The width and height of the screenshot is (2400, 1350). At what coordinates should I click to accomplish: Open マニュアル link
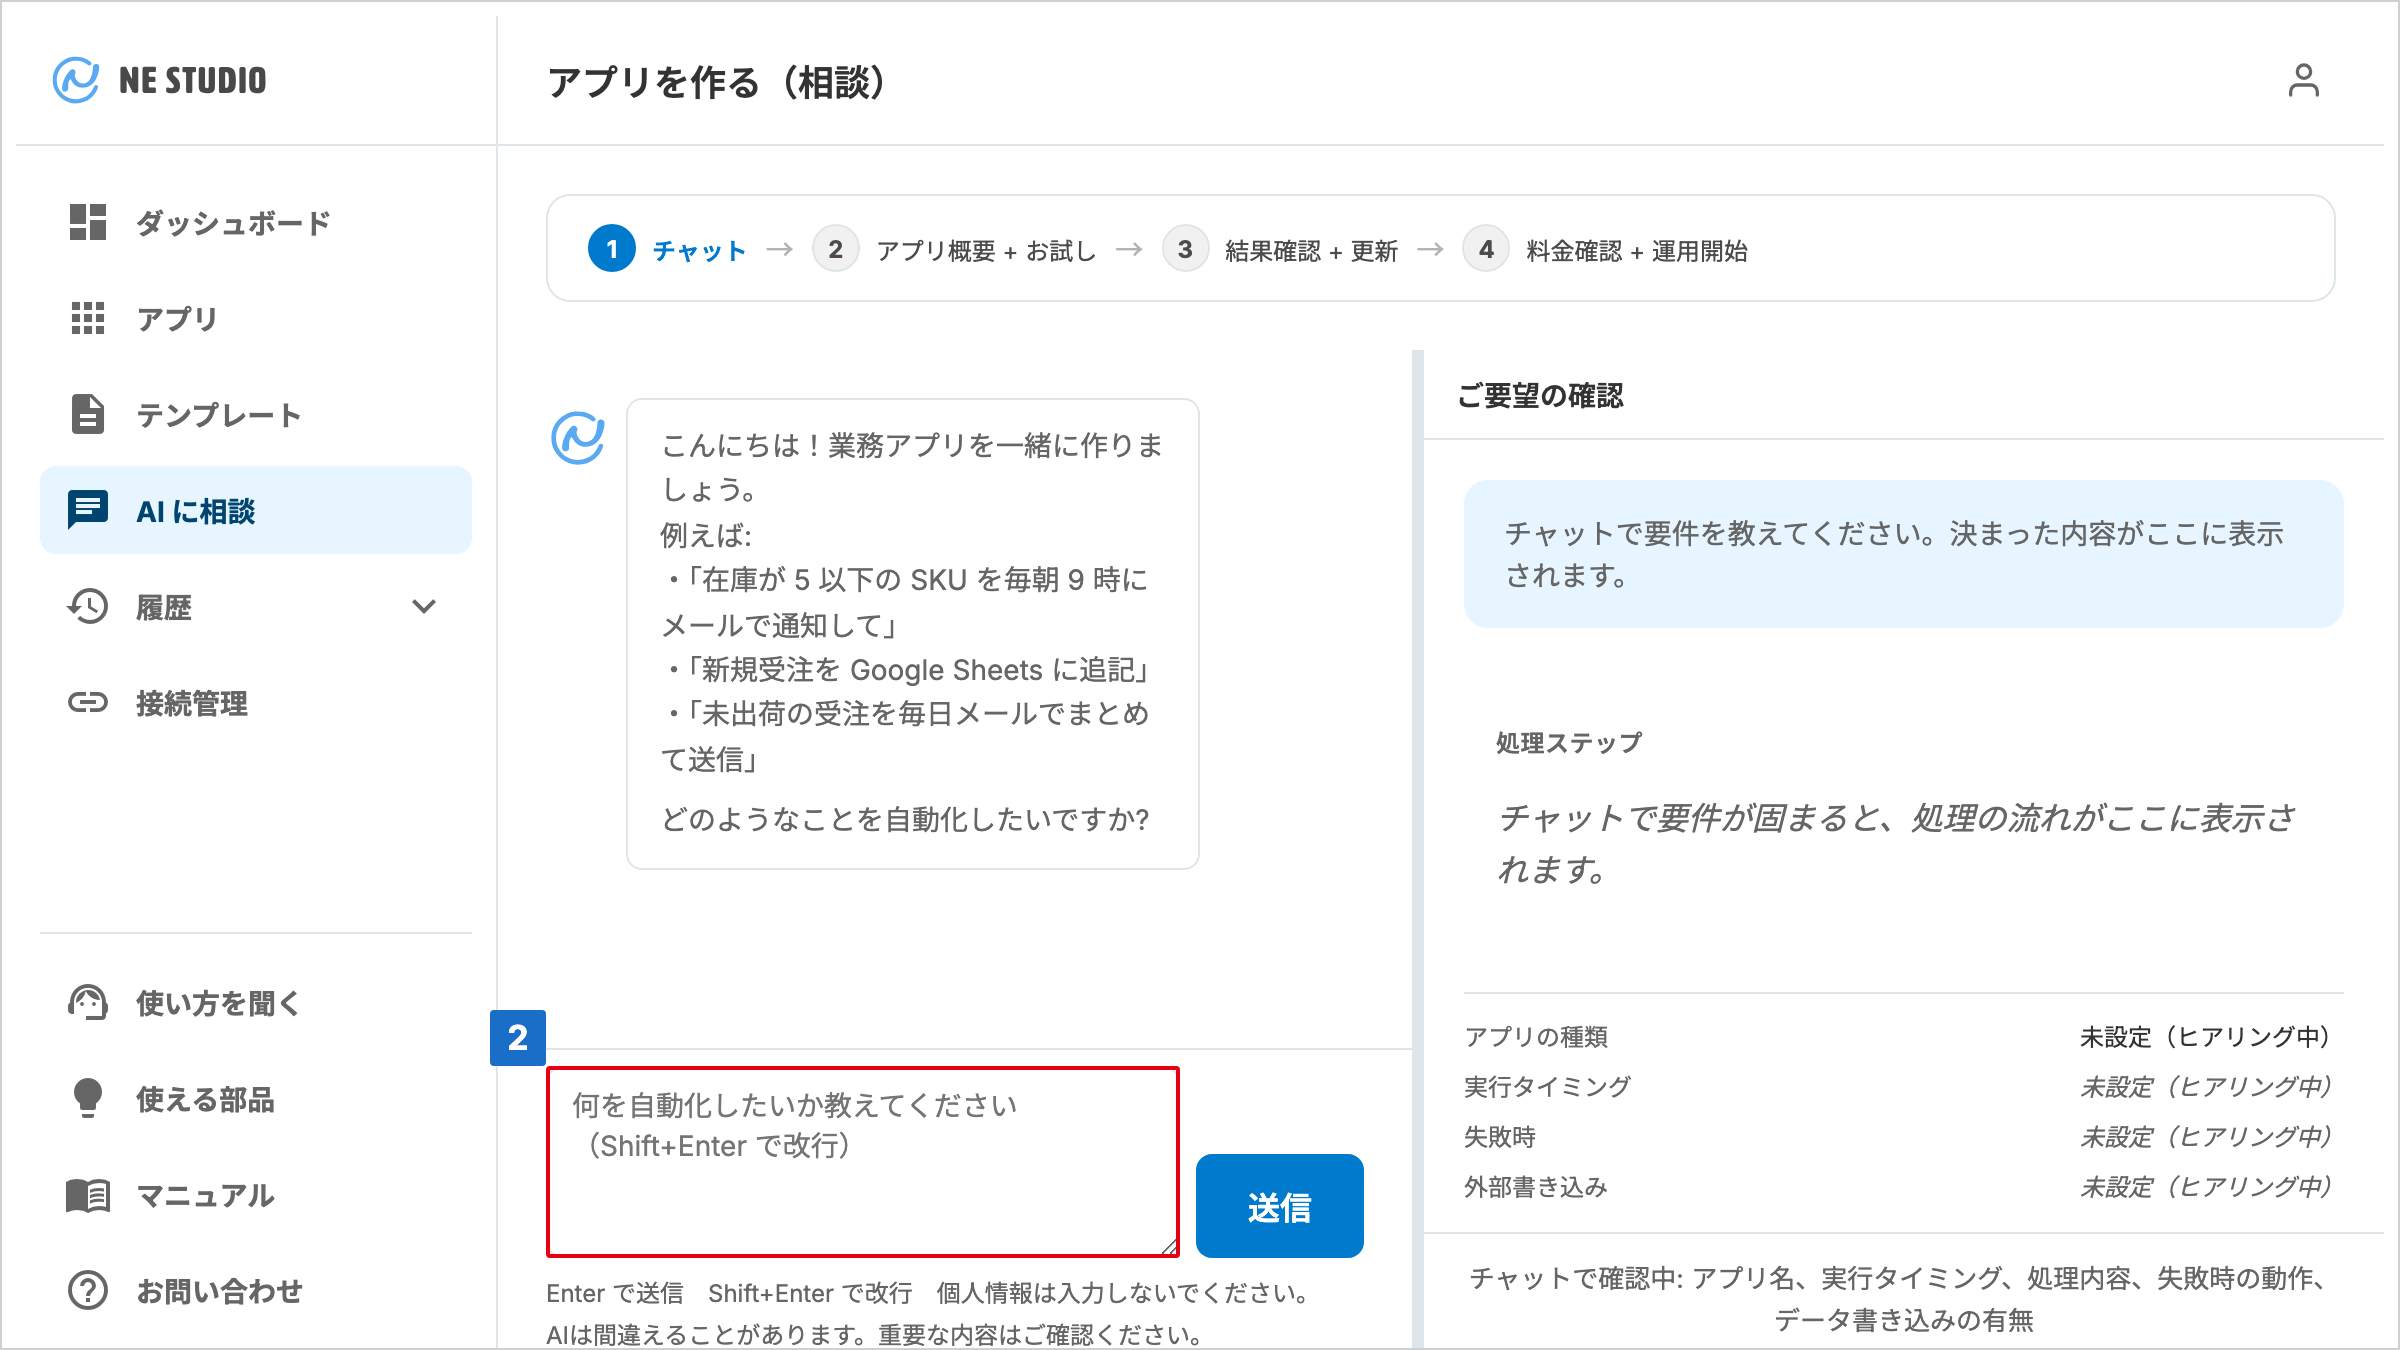click(256, 1194)
